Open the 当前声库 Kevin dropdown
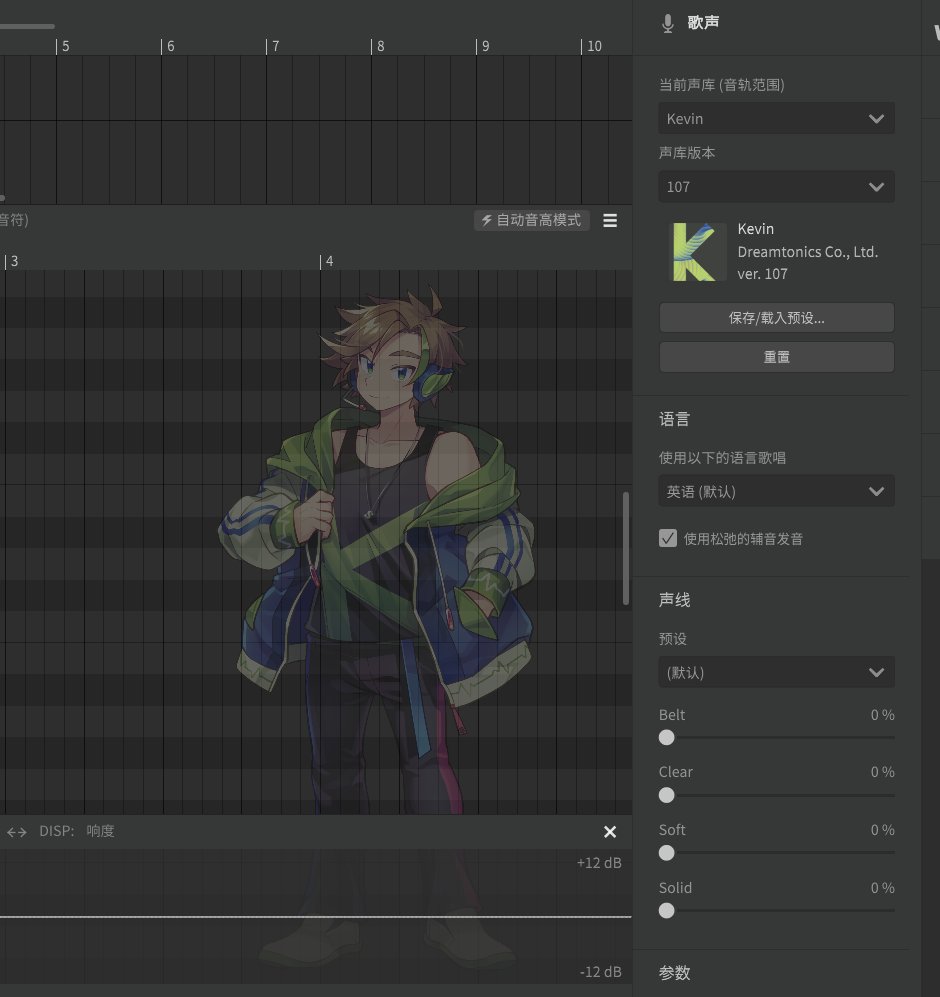Viewport: 940px width, 997px height. pyautogui.click(x=777, y=118)
